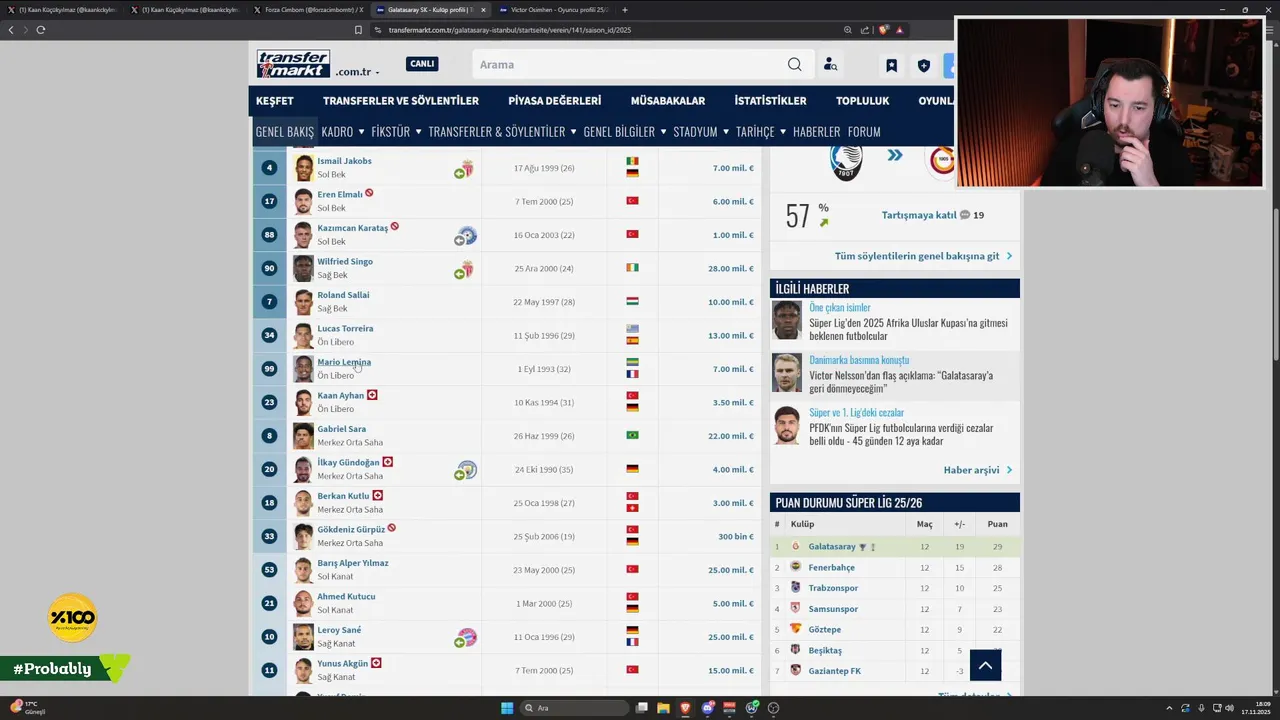Viewport: 1280px width, 720px height.
Task: Open a new browser tab
Action: 625,10
